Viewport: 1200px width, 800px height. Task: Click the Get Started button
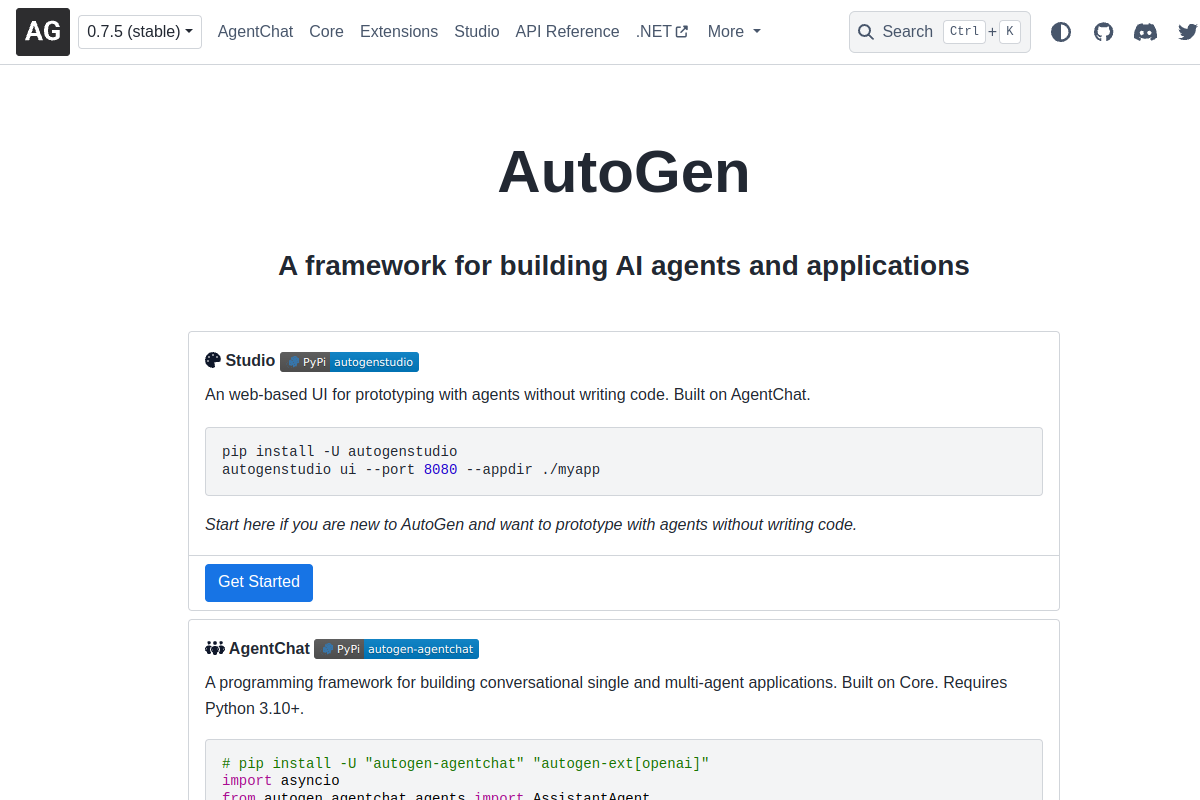[258, 582]
